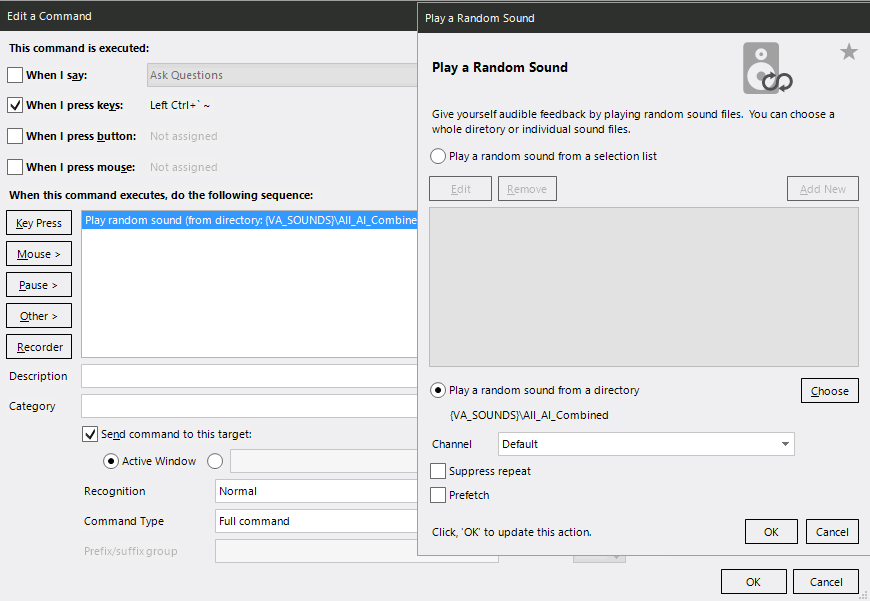
Task: Enable the 'When I say' checkbox
Action: point(15,75)
